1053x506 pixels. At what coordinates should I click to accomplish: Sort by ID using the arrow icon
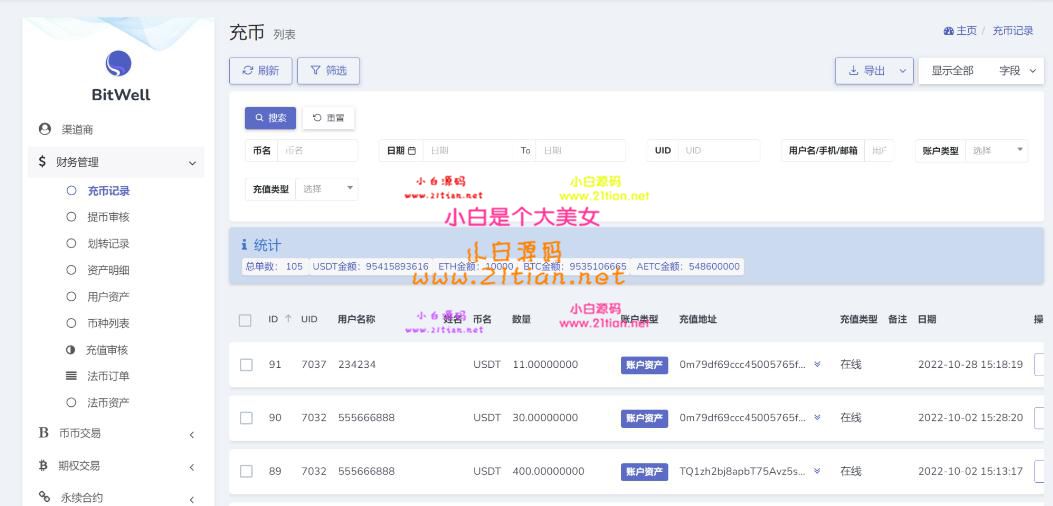[x=288, y=319]
